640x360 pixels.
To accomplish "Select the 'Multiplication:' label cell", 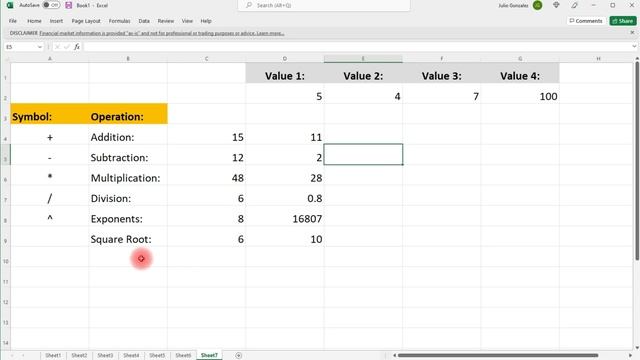I will 128,175.
